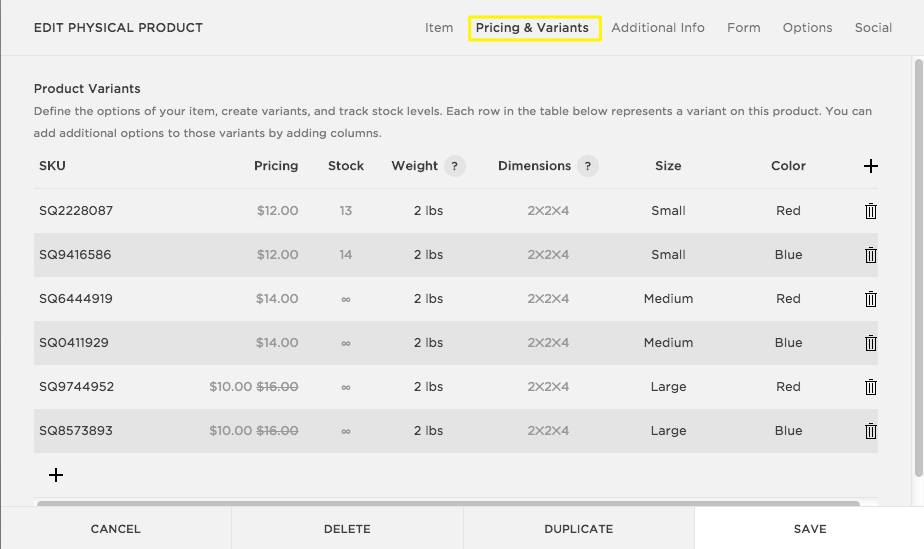Open the Additional Info tab
Image resolution: width=924 pixels, height=549 pixels.
coord(658,28)
